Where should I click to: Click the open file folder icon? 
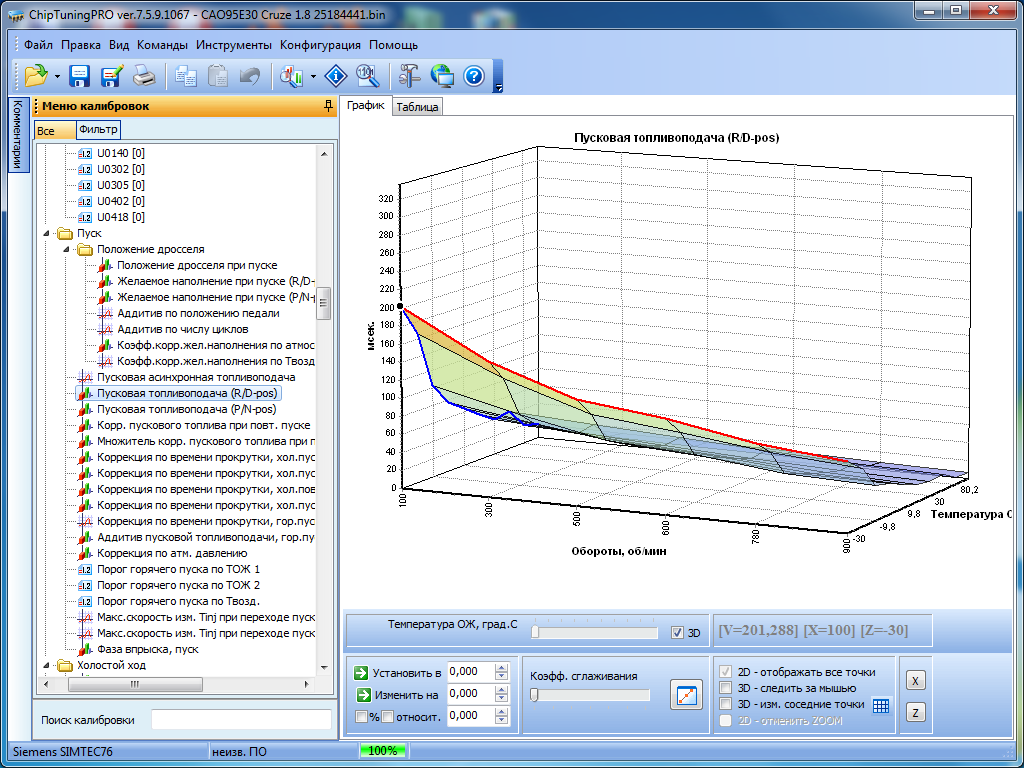coord(36,76)
